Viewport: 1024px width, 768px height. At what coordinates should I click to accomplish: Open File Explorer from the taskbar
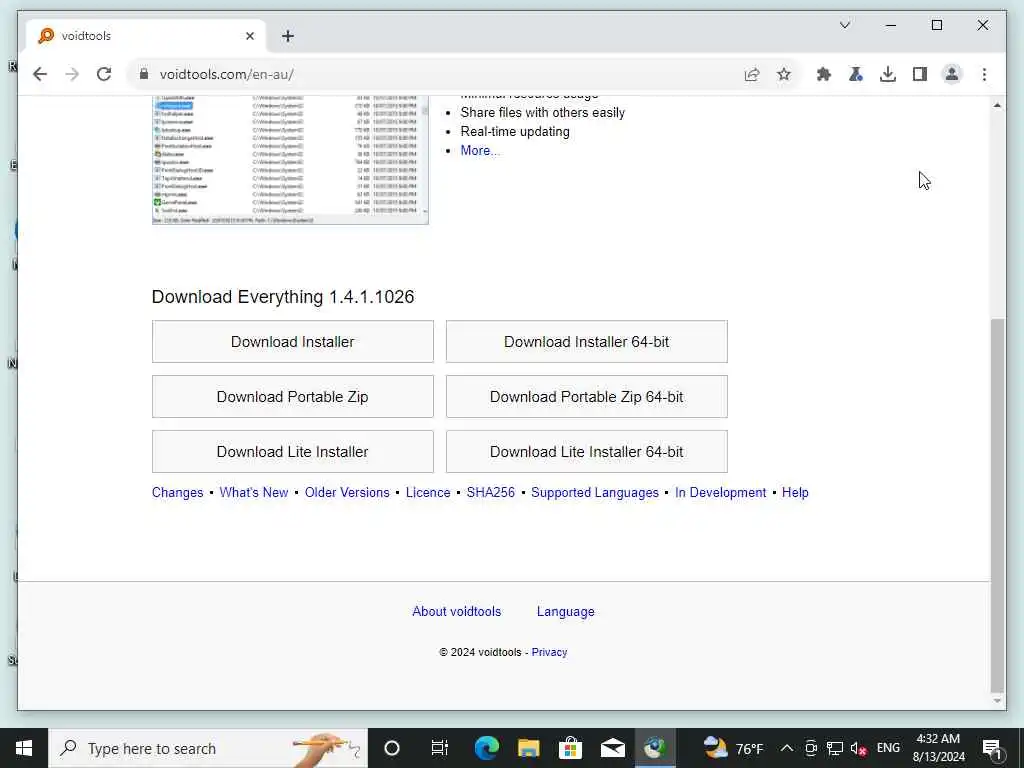(x=528, y=748)
